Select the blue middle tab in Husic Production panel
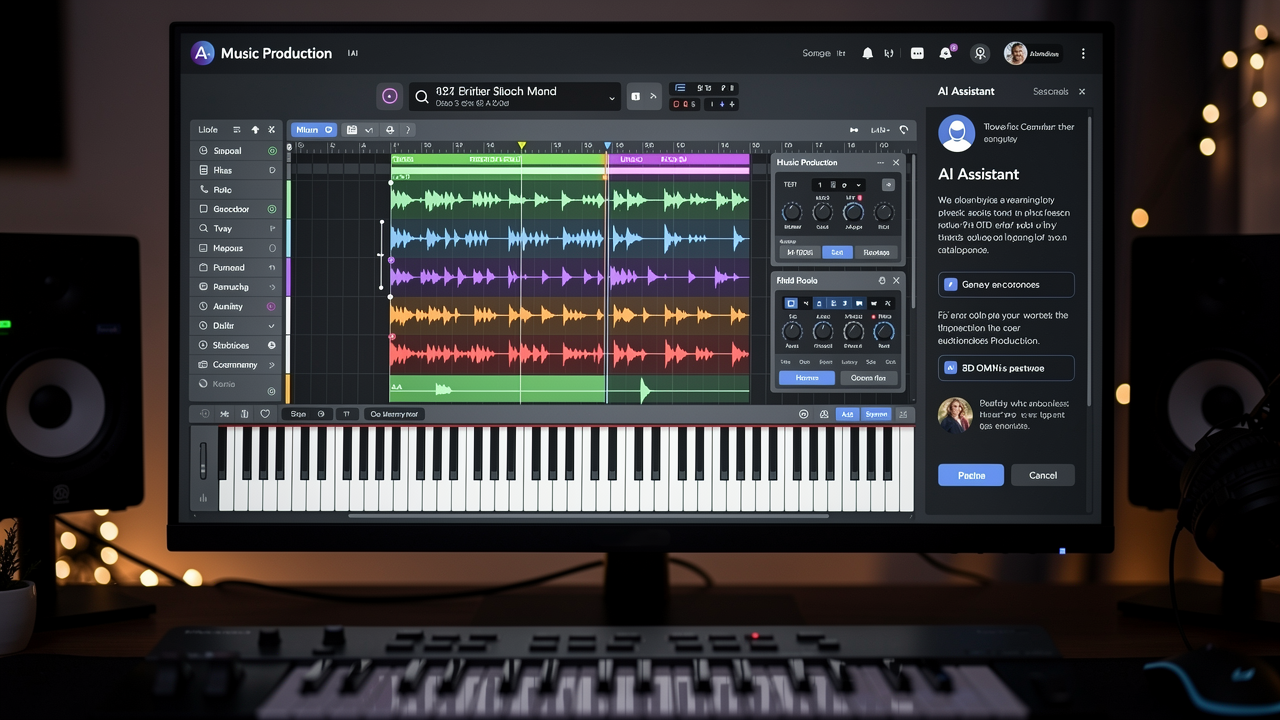Screen dimensions: 1280x720 837,253
